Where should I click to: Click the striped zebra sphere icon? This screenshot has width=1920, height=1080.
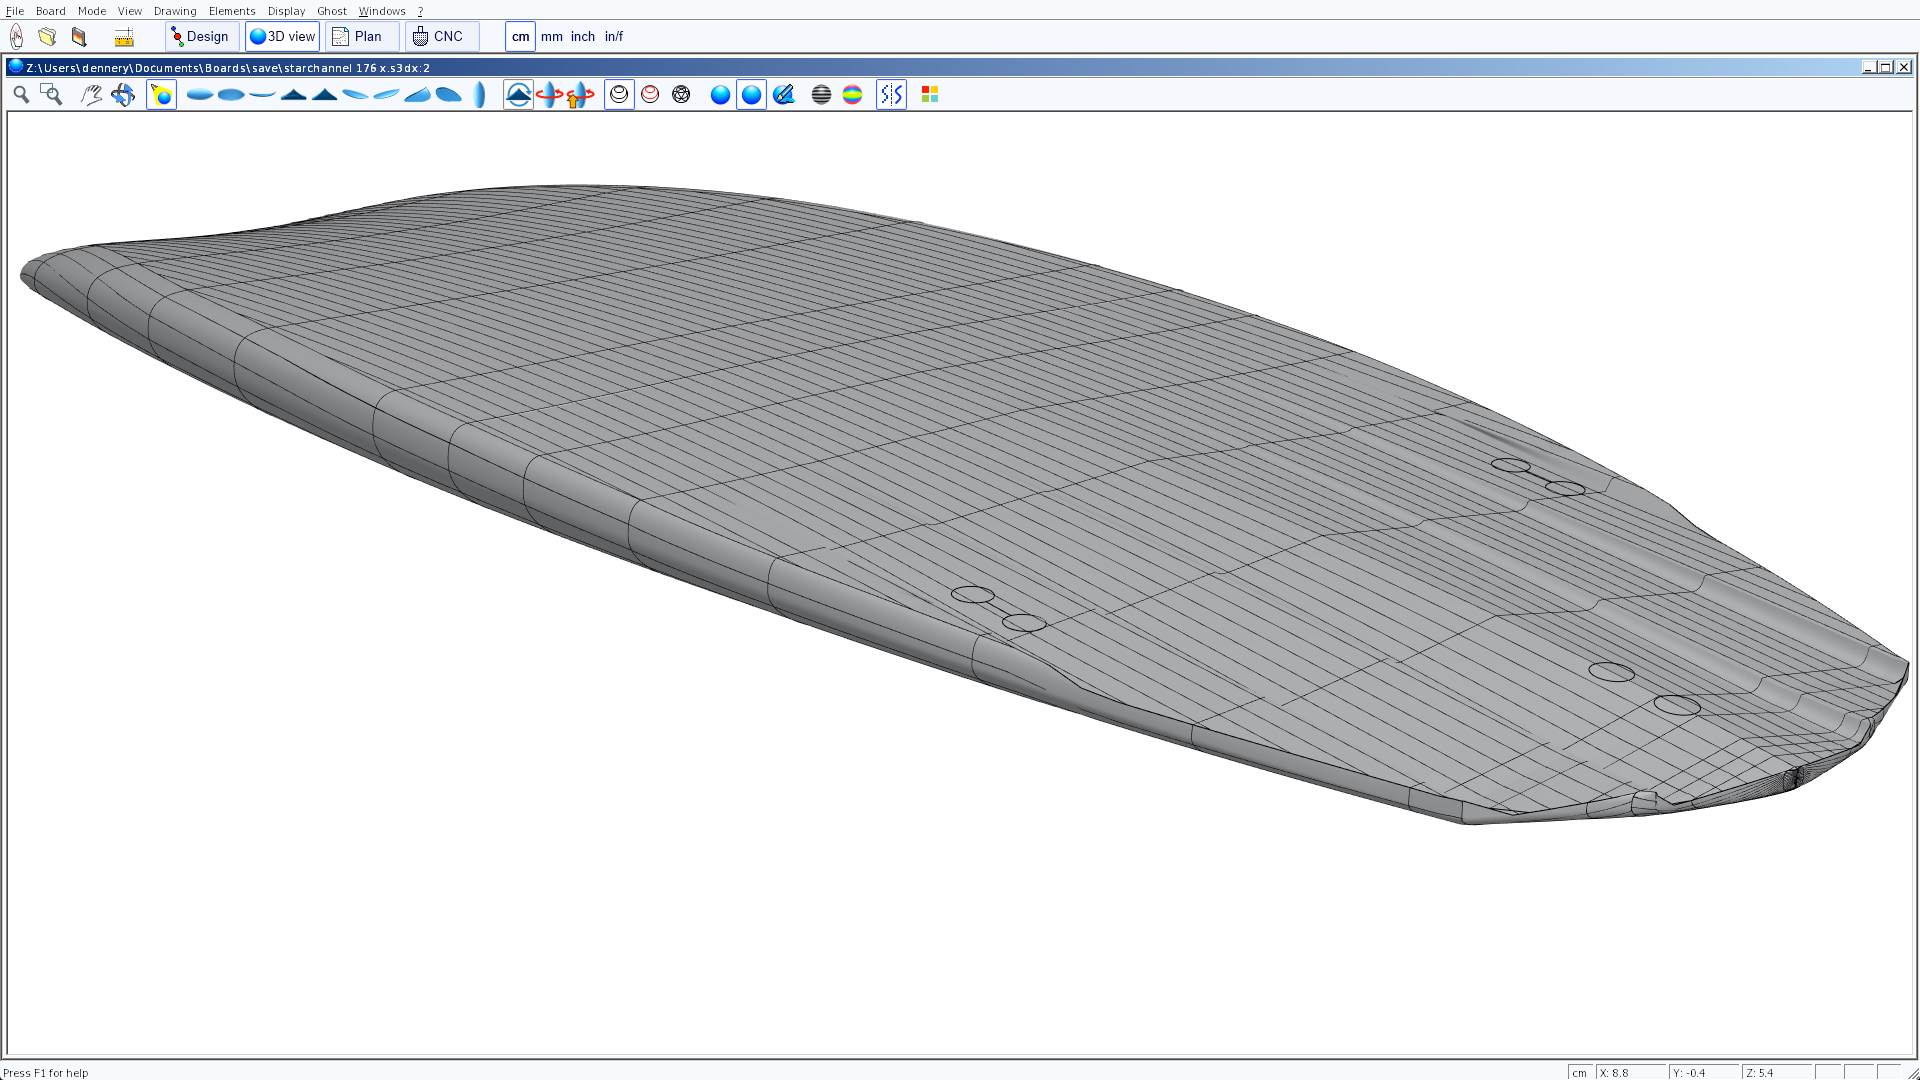click(x=821, y=94)
